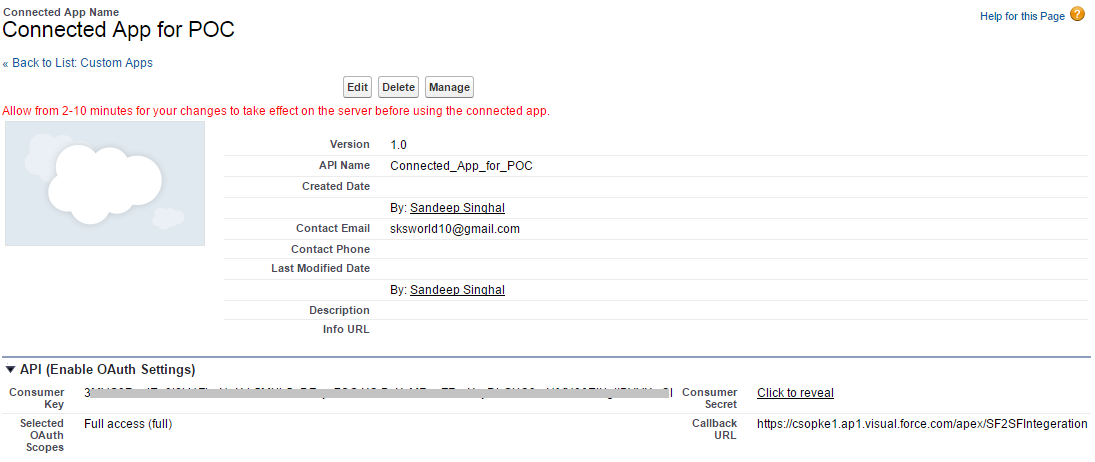Collapse the API (Enable OAuth Settings) section
Screen dimensions: 1095x462
(10, 369)
